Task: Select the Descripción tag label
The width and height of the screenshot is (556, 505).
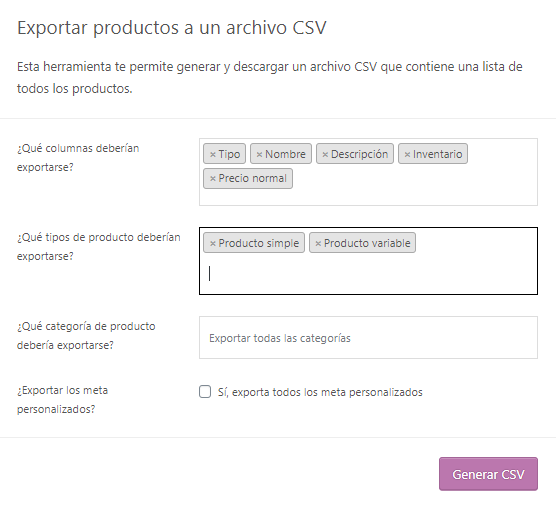Action: point(359,154)
